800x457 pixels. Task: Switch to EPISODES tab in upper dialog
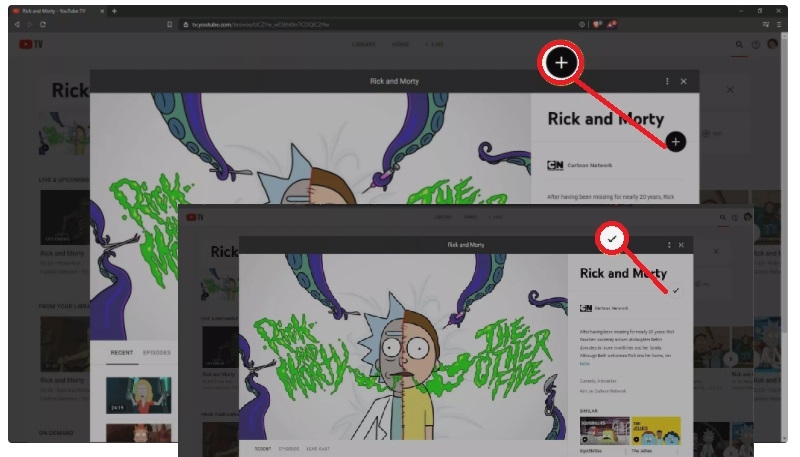[x=158, y=353]
